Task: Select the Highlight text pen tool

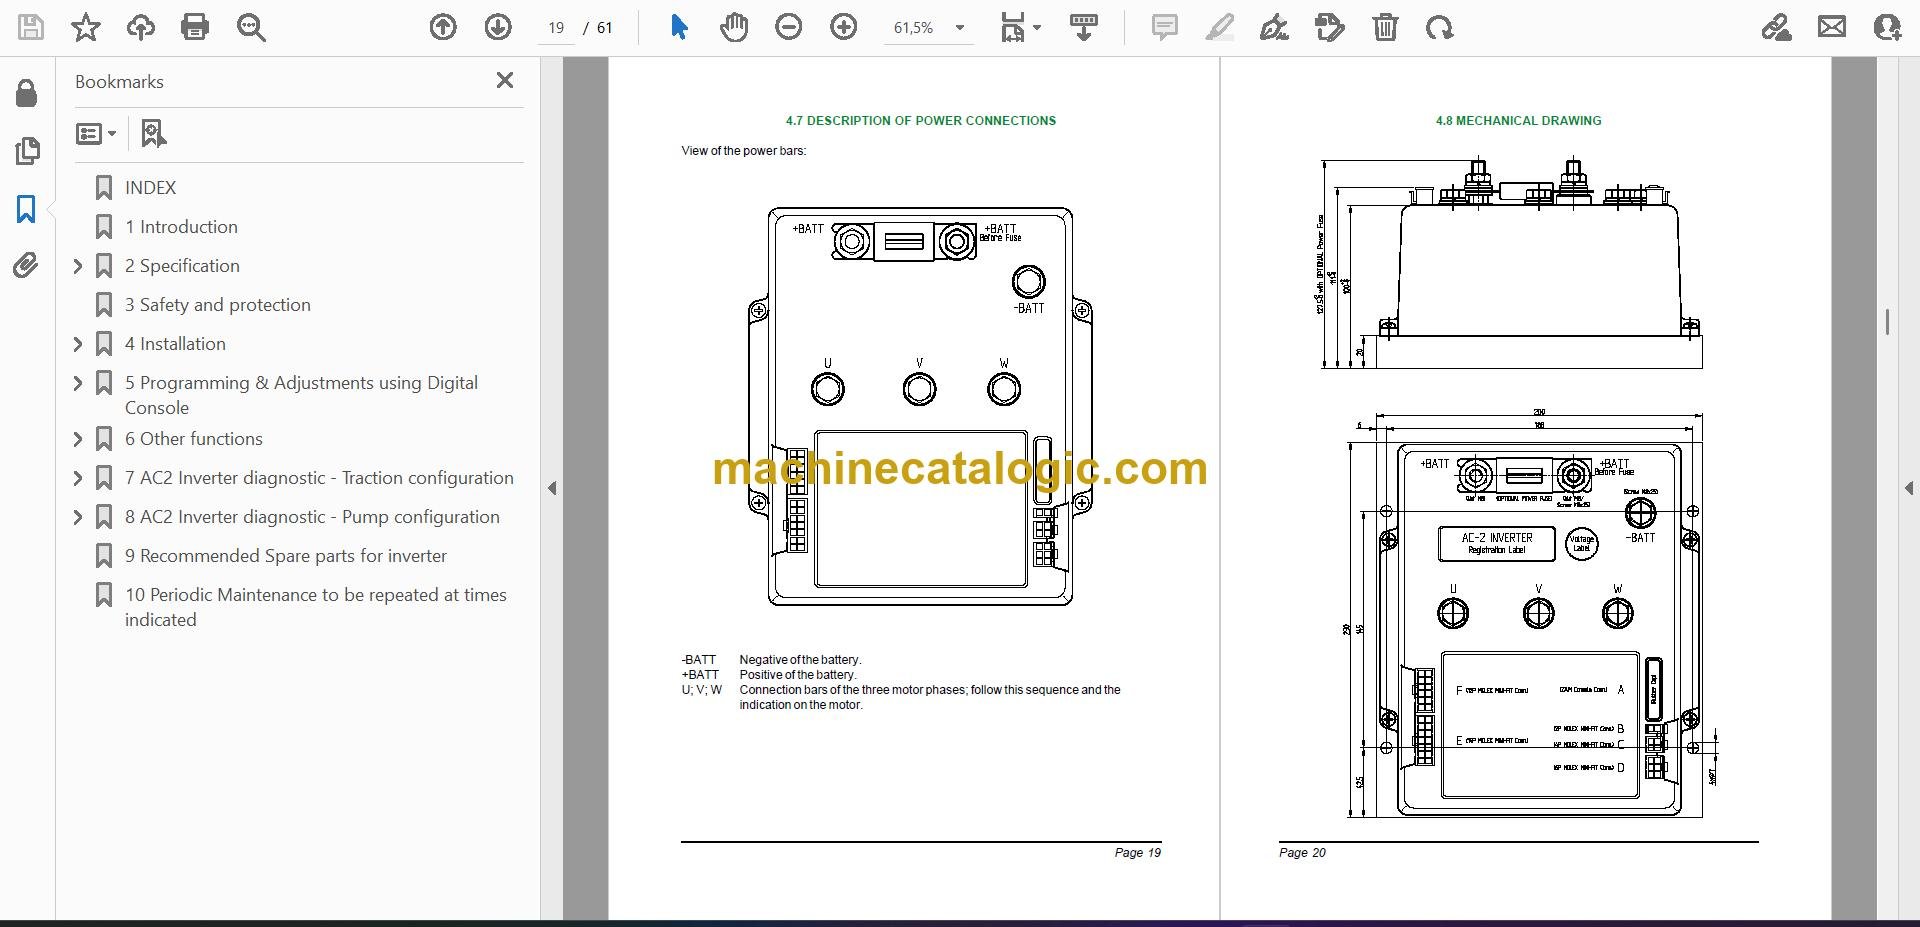Action: 1220,28
